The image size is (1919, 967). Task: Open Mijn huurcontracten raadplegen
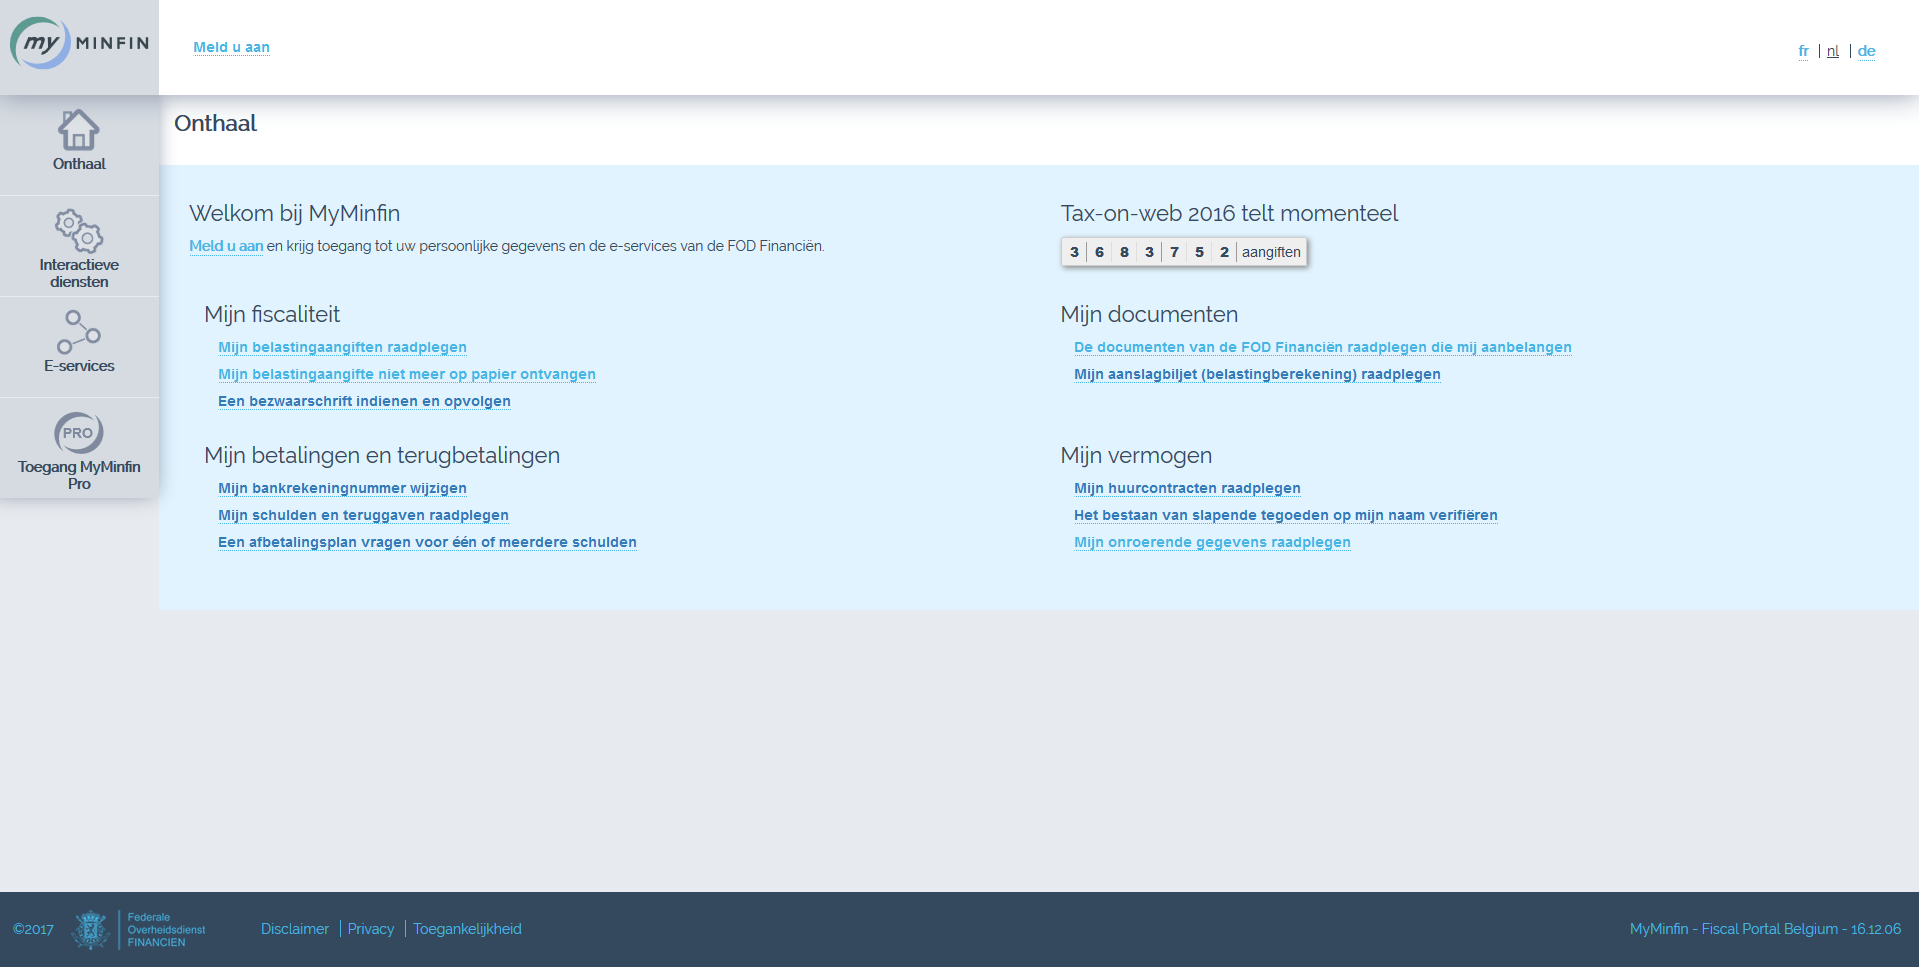click(x=1187, y=488)
